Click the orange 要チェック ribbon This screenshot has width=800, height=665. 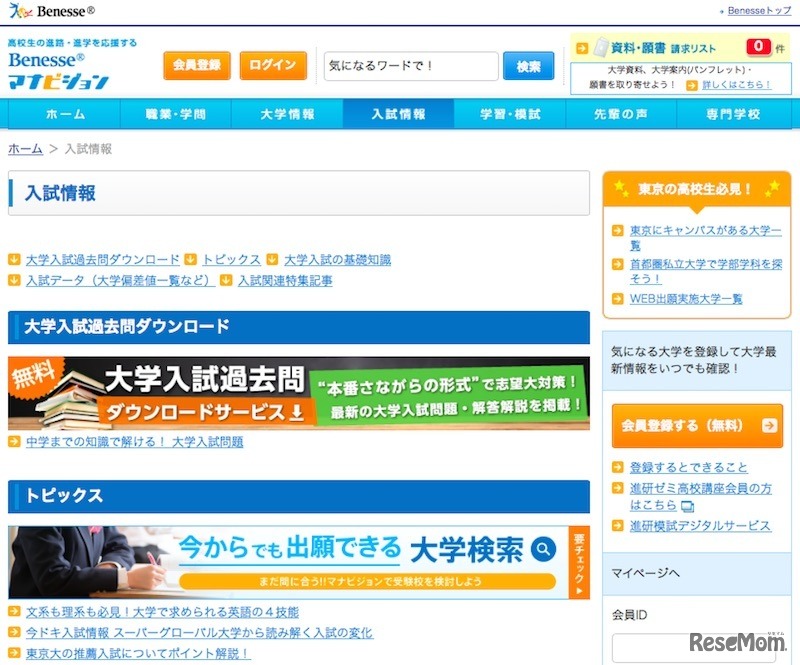click(x=580, y=560)
